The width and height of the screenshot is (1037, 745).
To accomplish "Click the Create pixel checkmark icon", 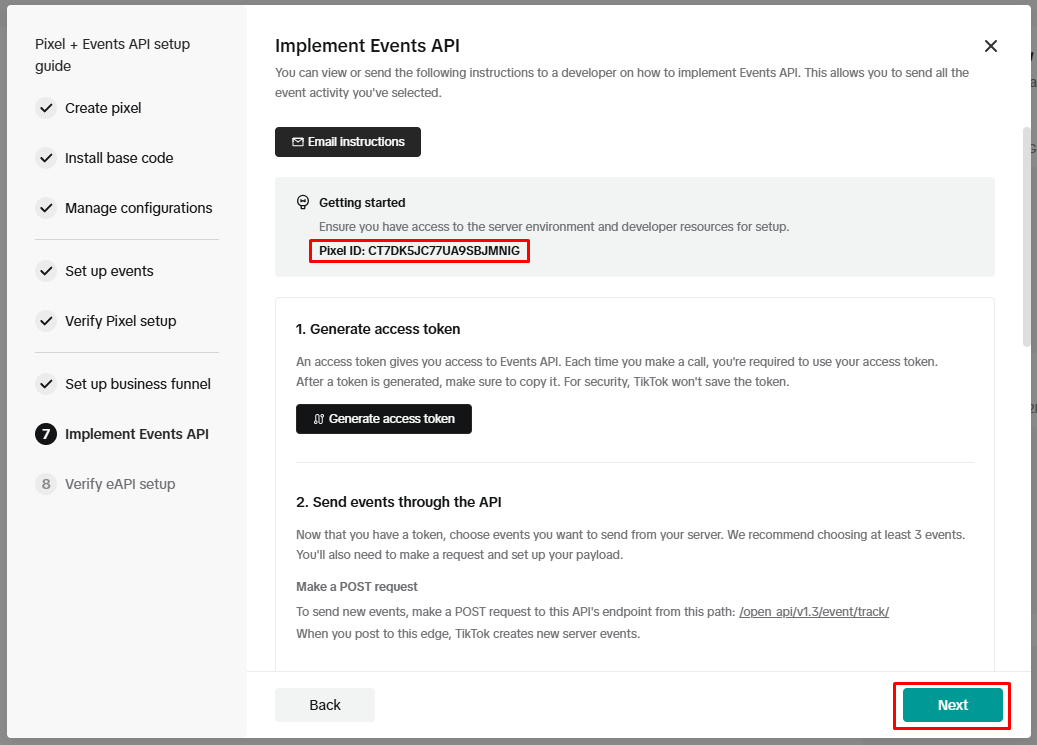I will click(x=46, y=108).
